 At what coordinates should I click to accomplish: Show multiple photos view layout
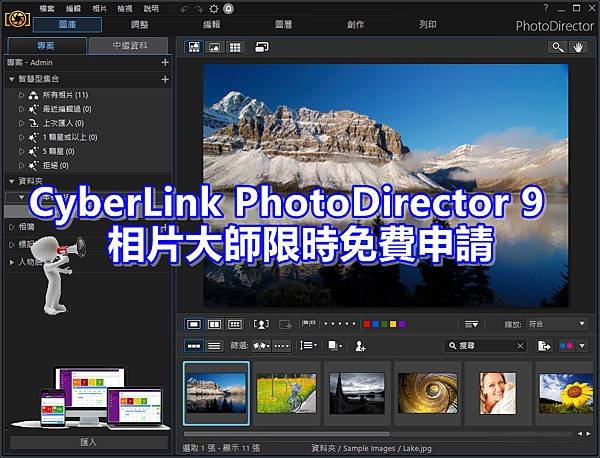coord(235,324)
